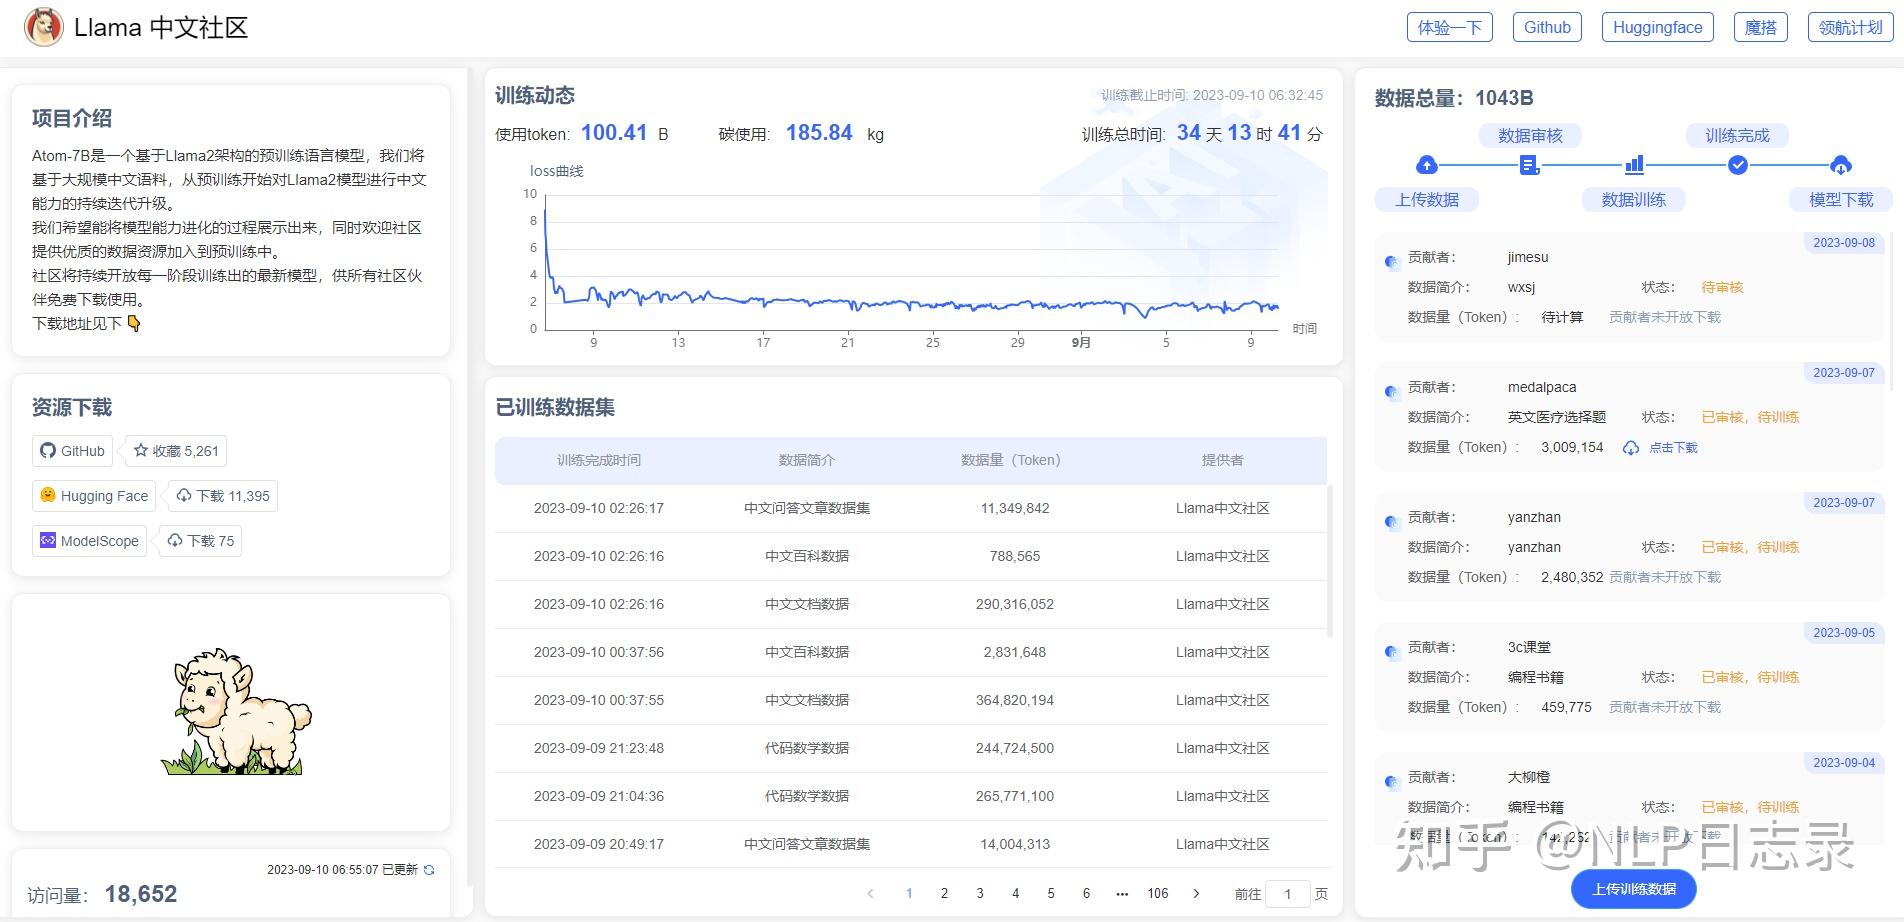Click 点击下载 link for medalpaca data

[1673, 448]
